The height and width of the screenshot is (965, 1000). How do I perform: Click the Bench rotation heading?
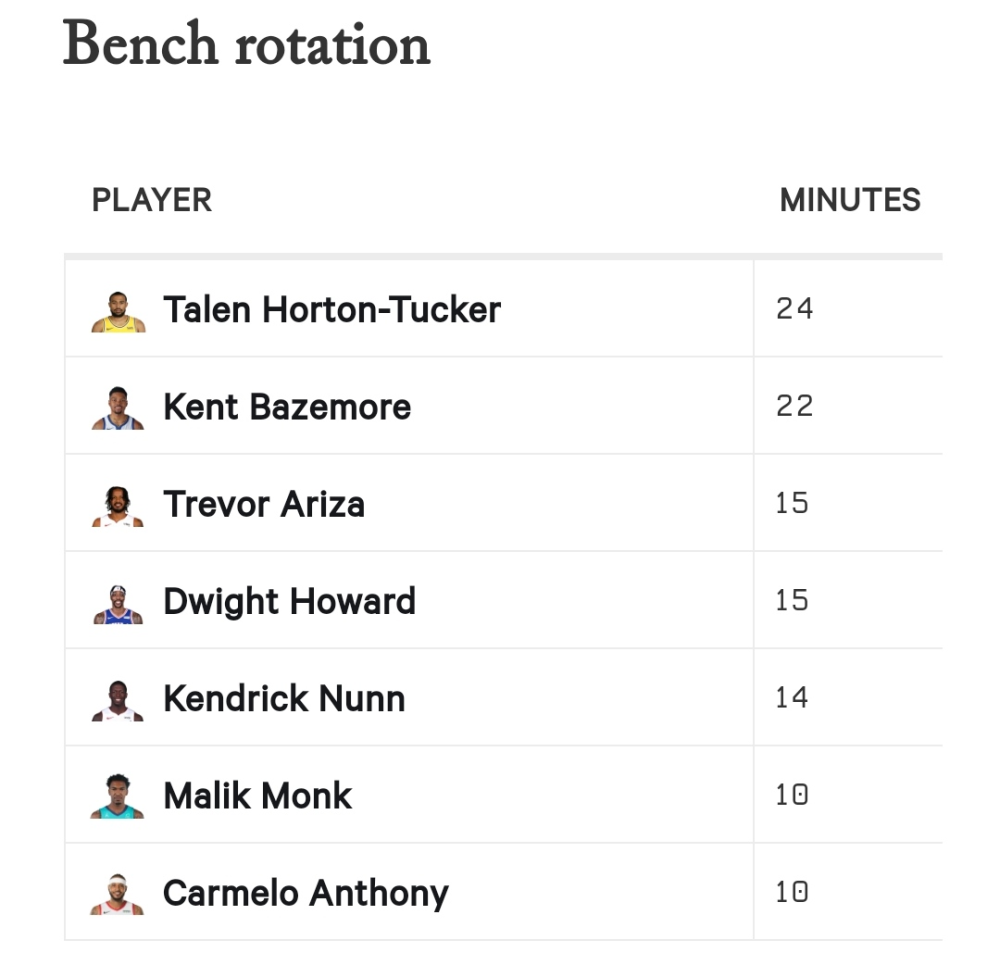click(x=247, y=45)
